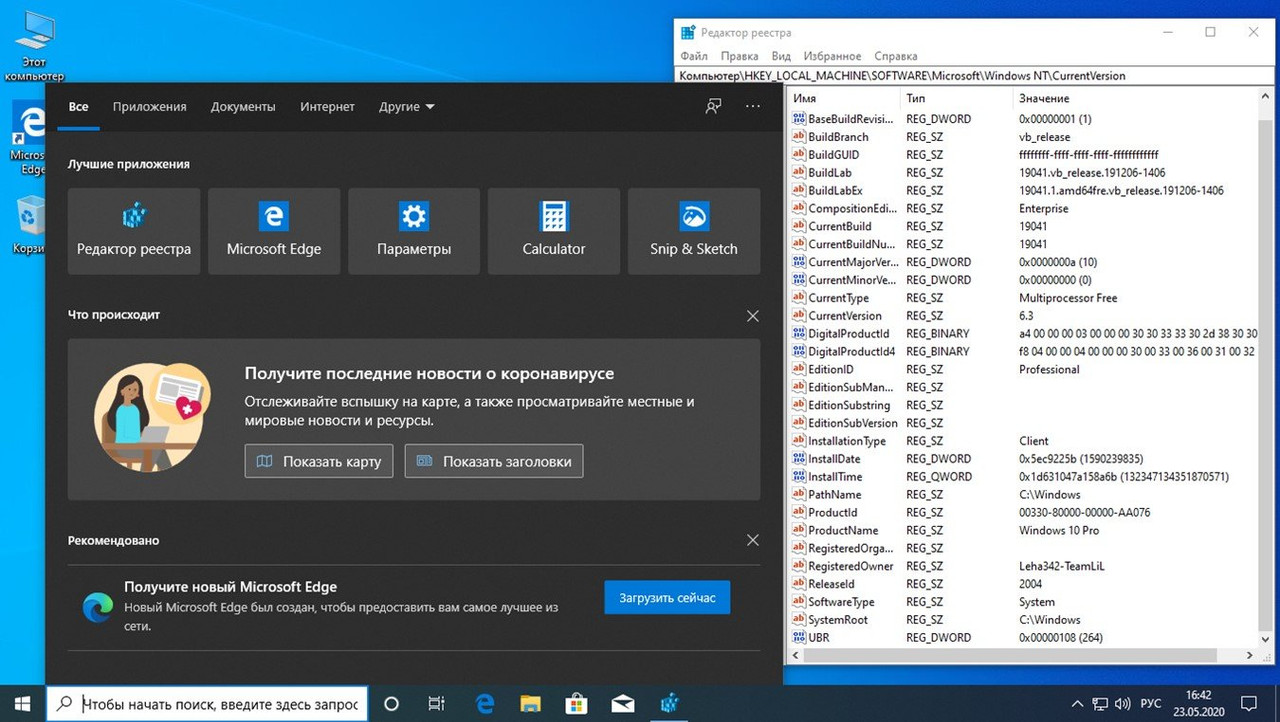
Task: Switch to the Приложения tab
Action: pos(149,106)
